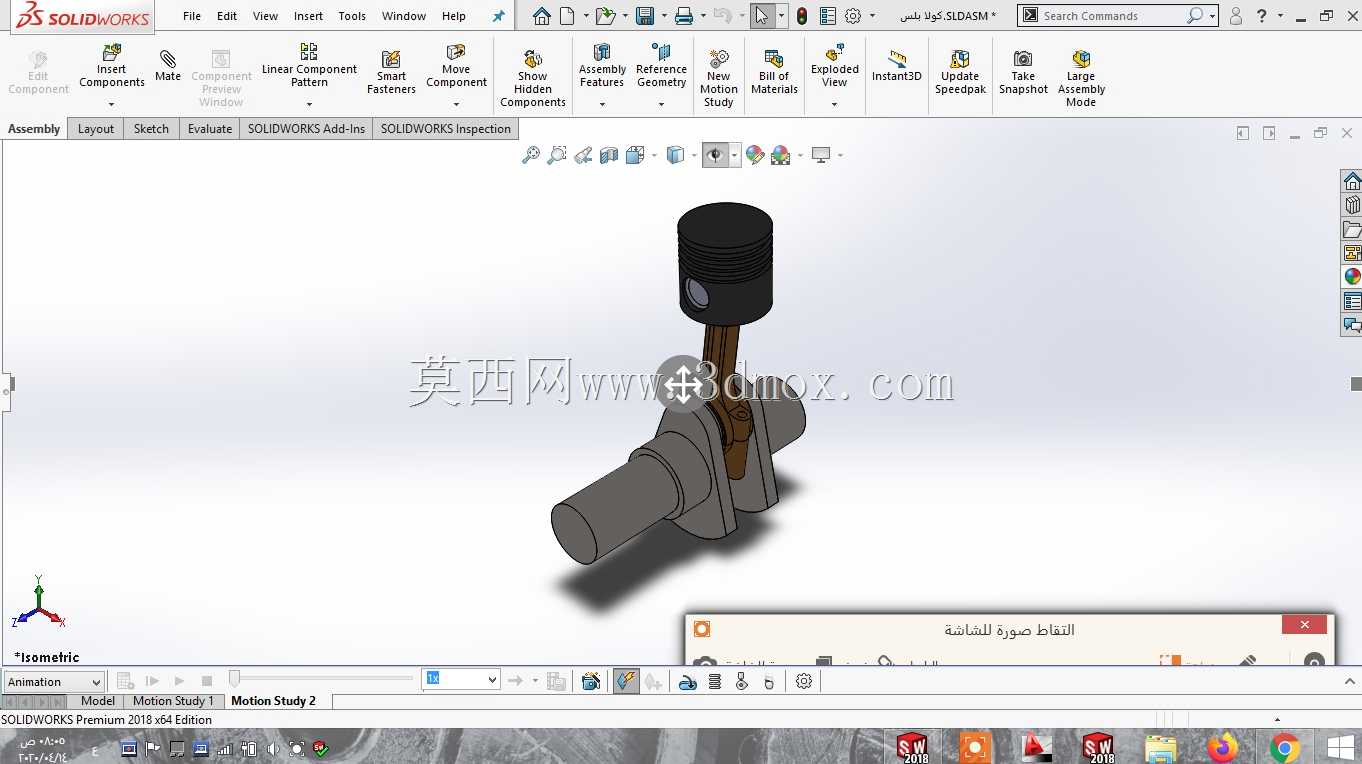Open Chrome from Windows taskbar
The image size is (1362, 764).
[1285, 747]
